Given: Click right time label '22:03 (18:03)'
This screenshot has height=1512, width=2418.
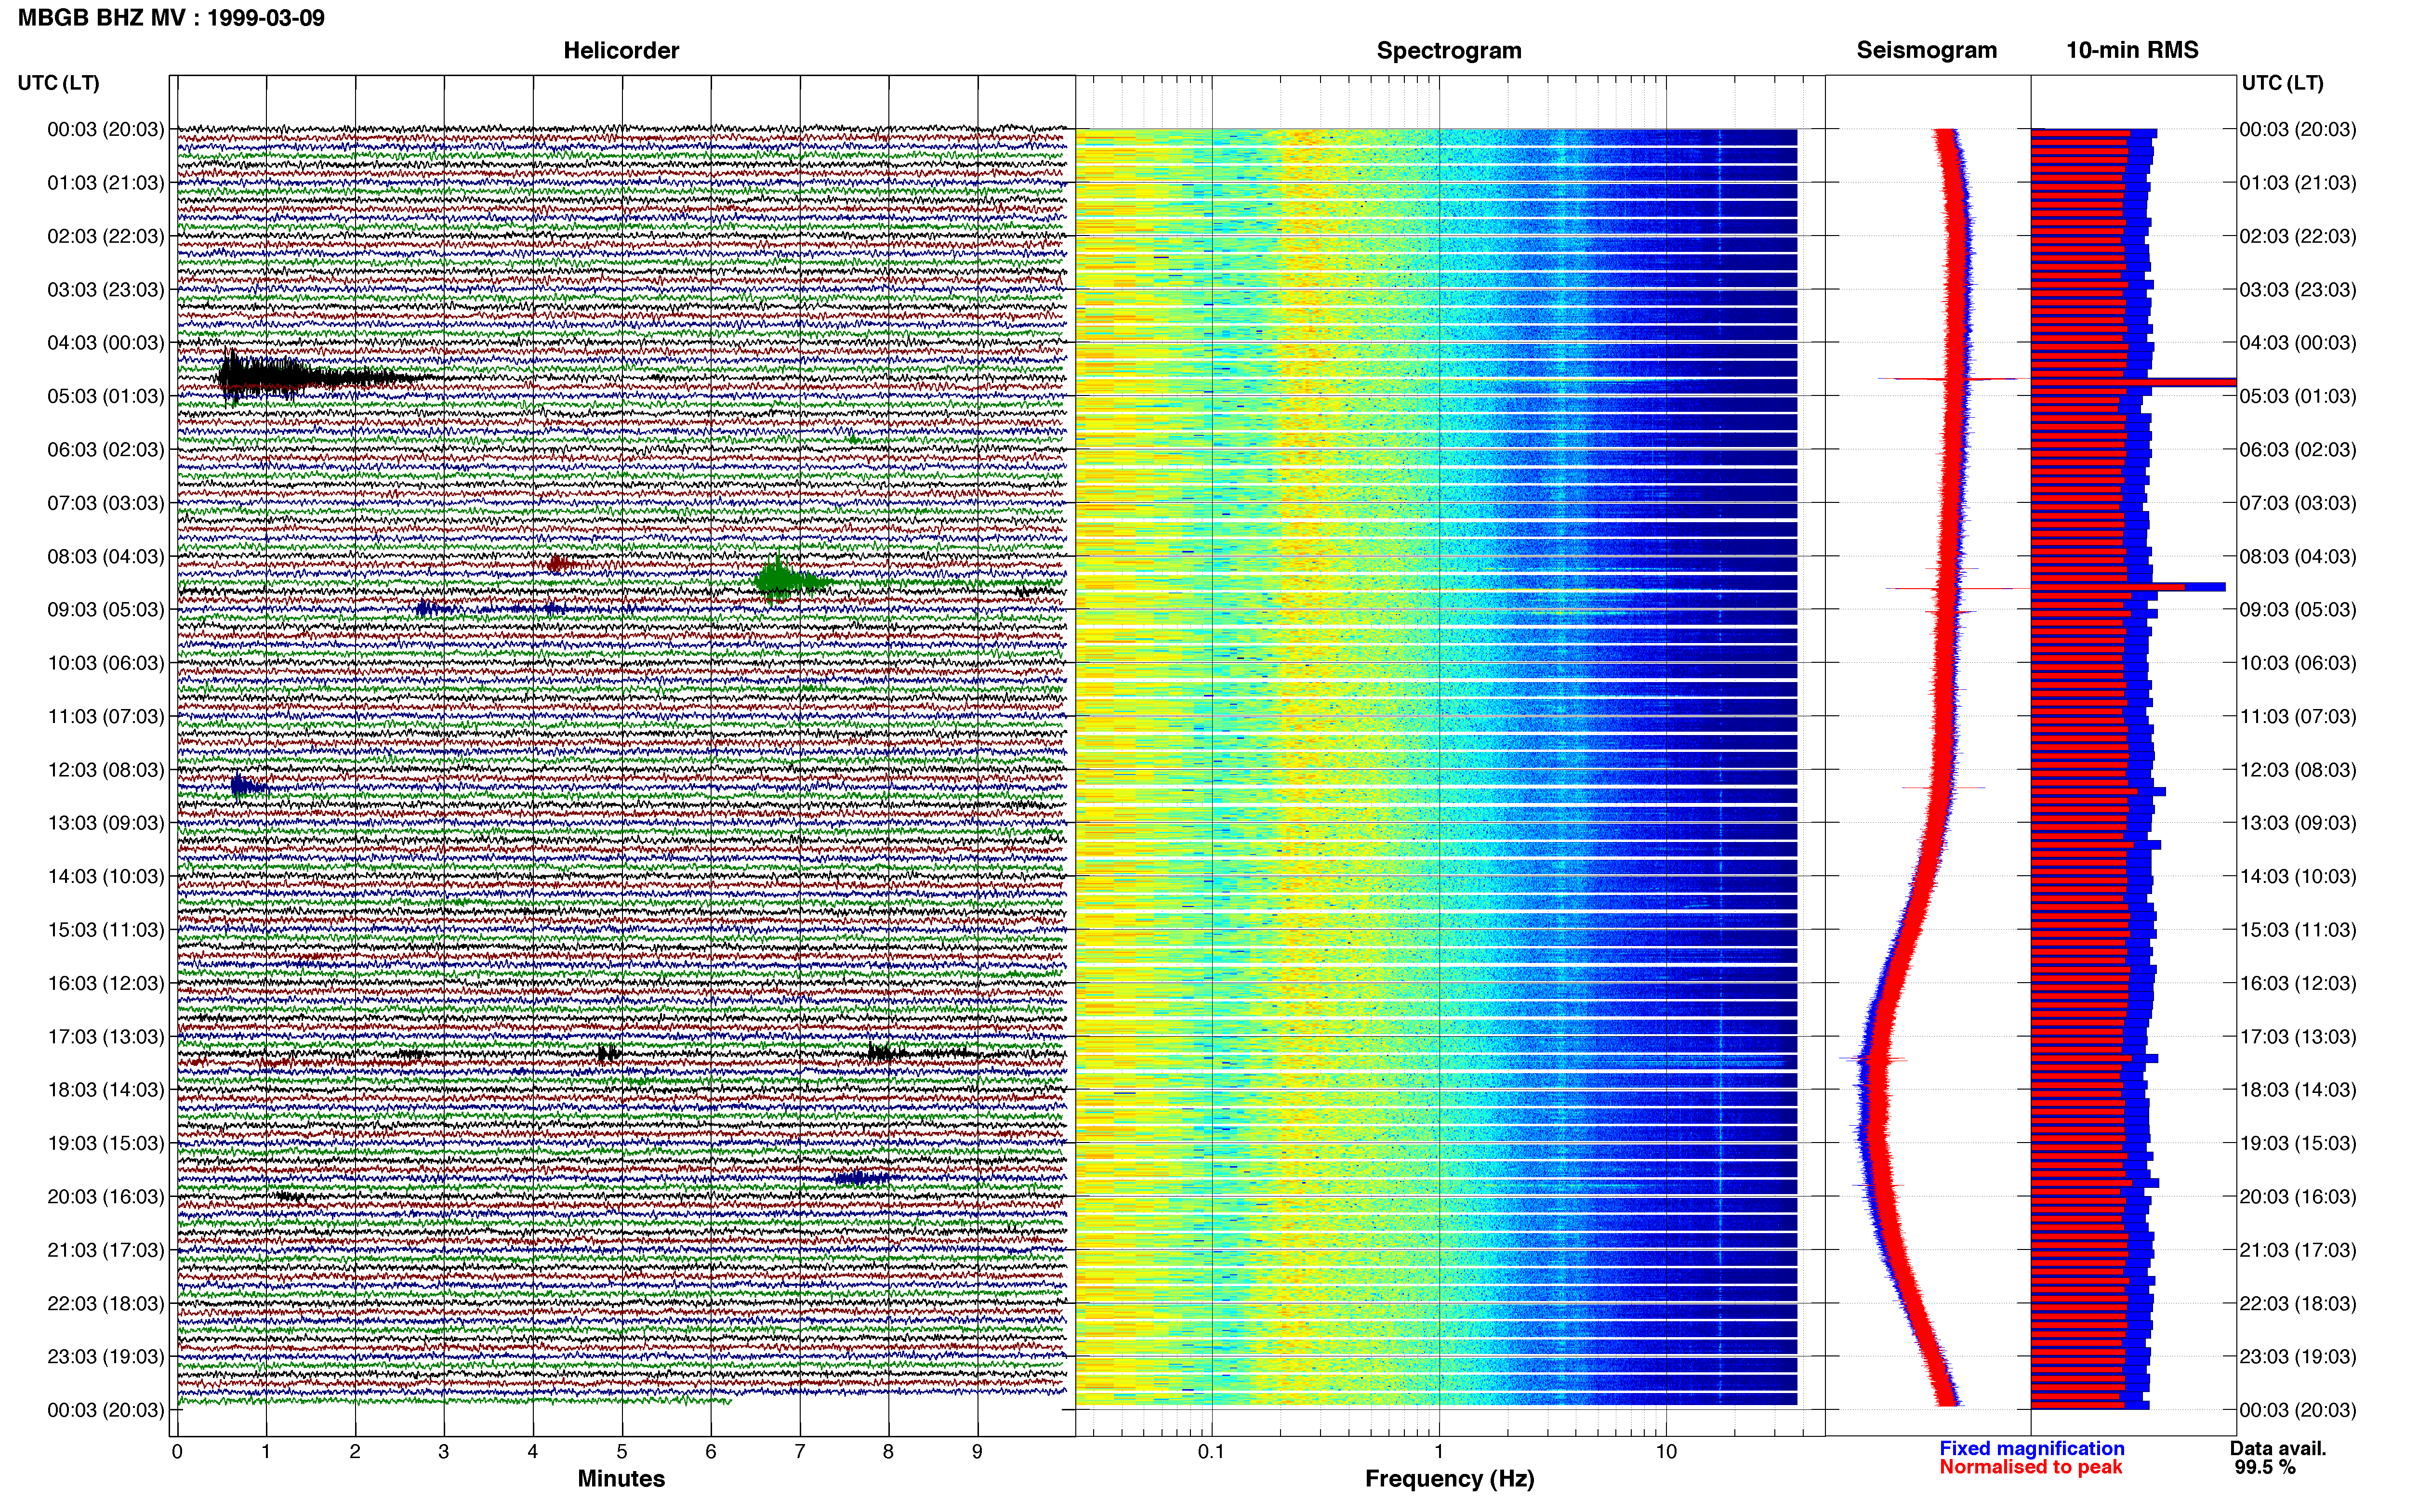Looking at the screenshot, I should coord(2298,1304).
